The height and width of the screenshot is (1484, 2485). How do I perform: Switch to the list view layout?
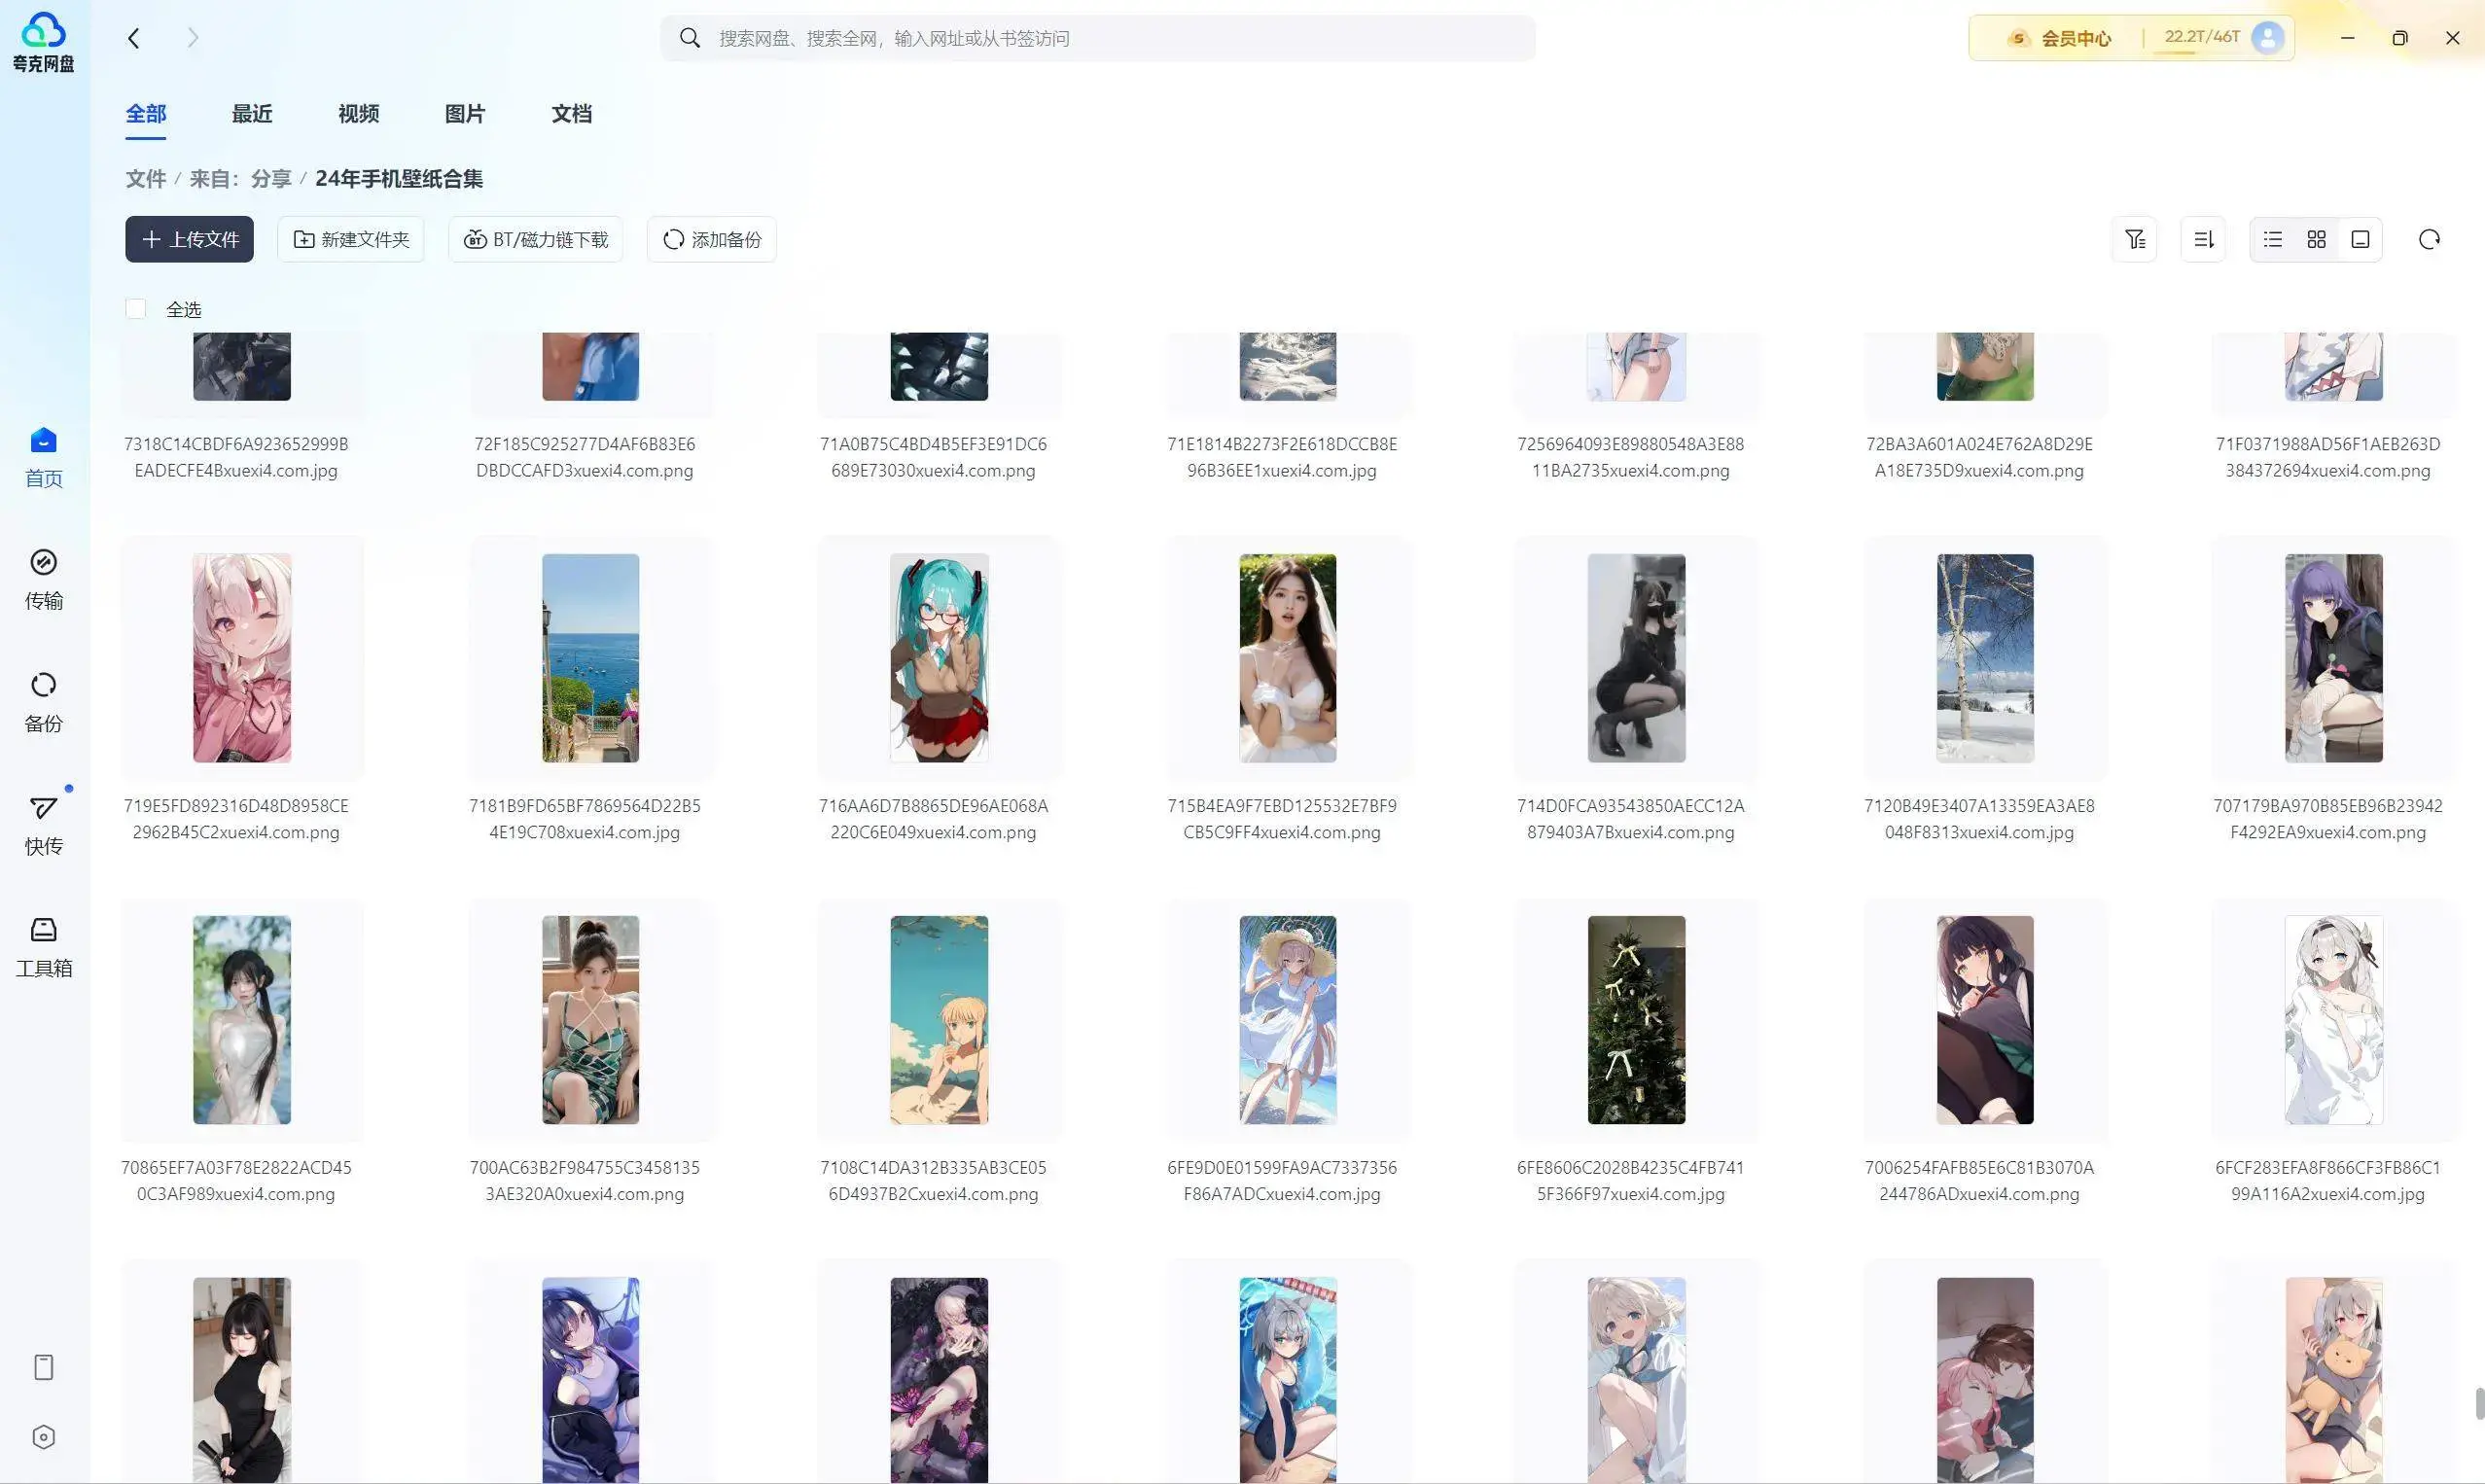2273,239
